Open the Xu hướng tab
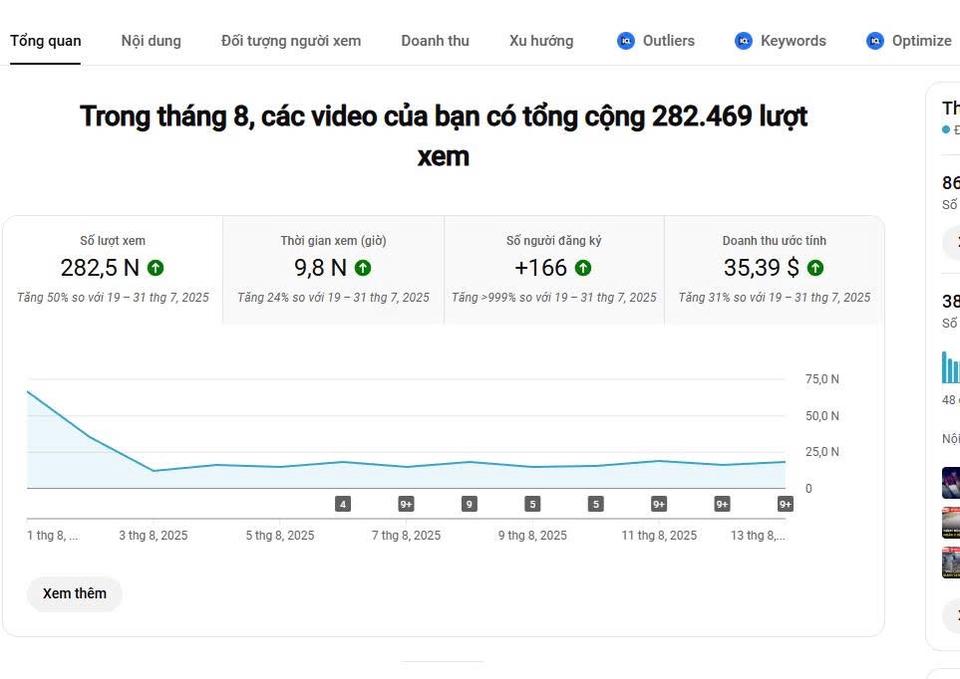The height and width of the screenshot is (679, 960). click(x=541, y=41)
